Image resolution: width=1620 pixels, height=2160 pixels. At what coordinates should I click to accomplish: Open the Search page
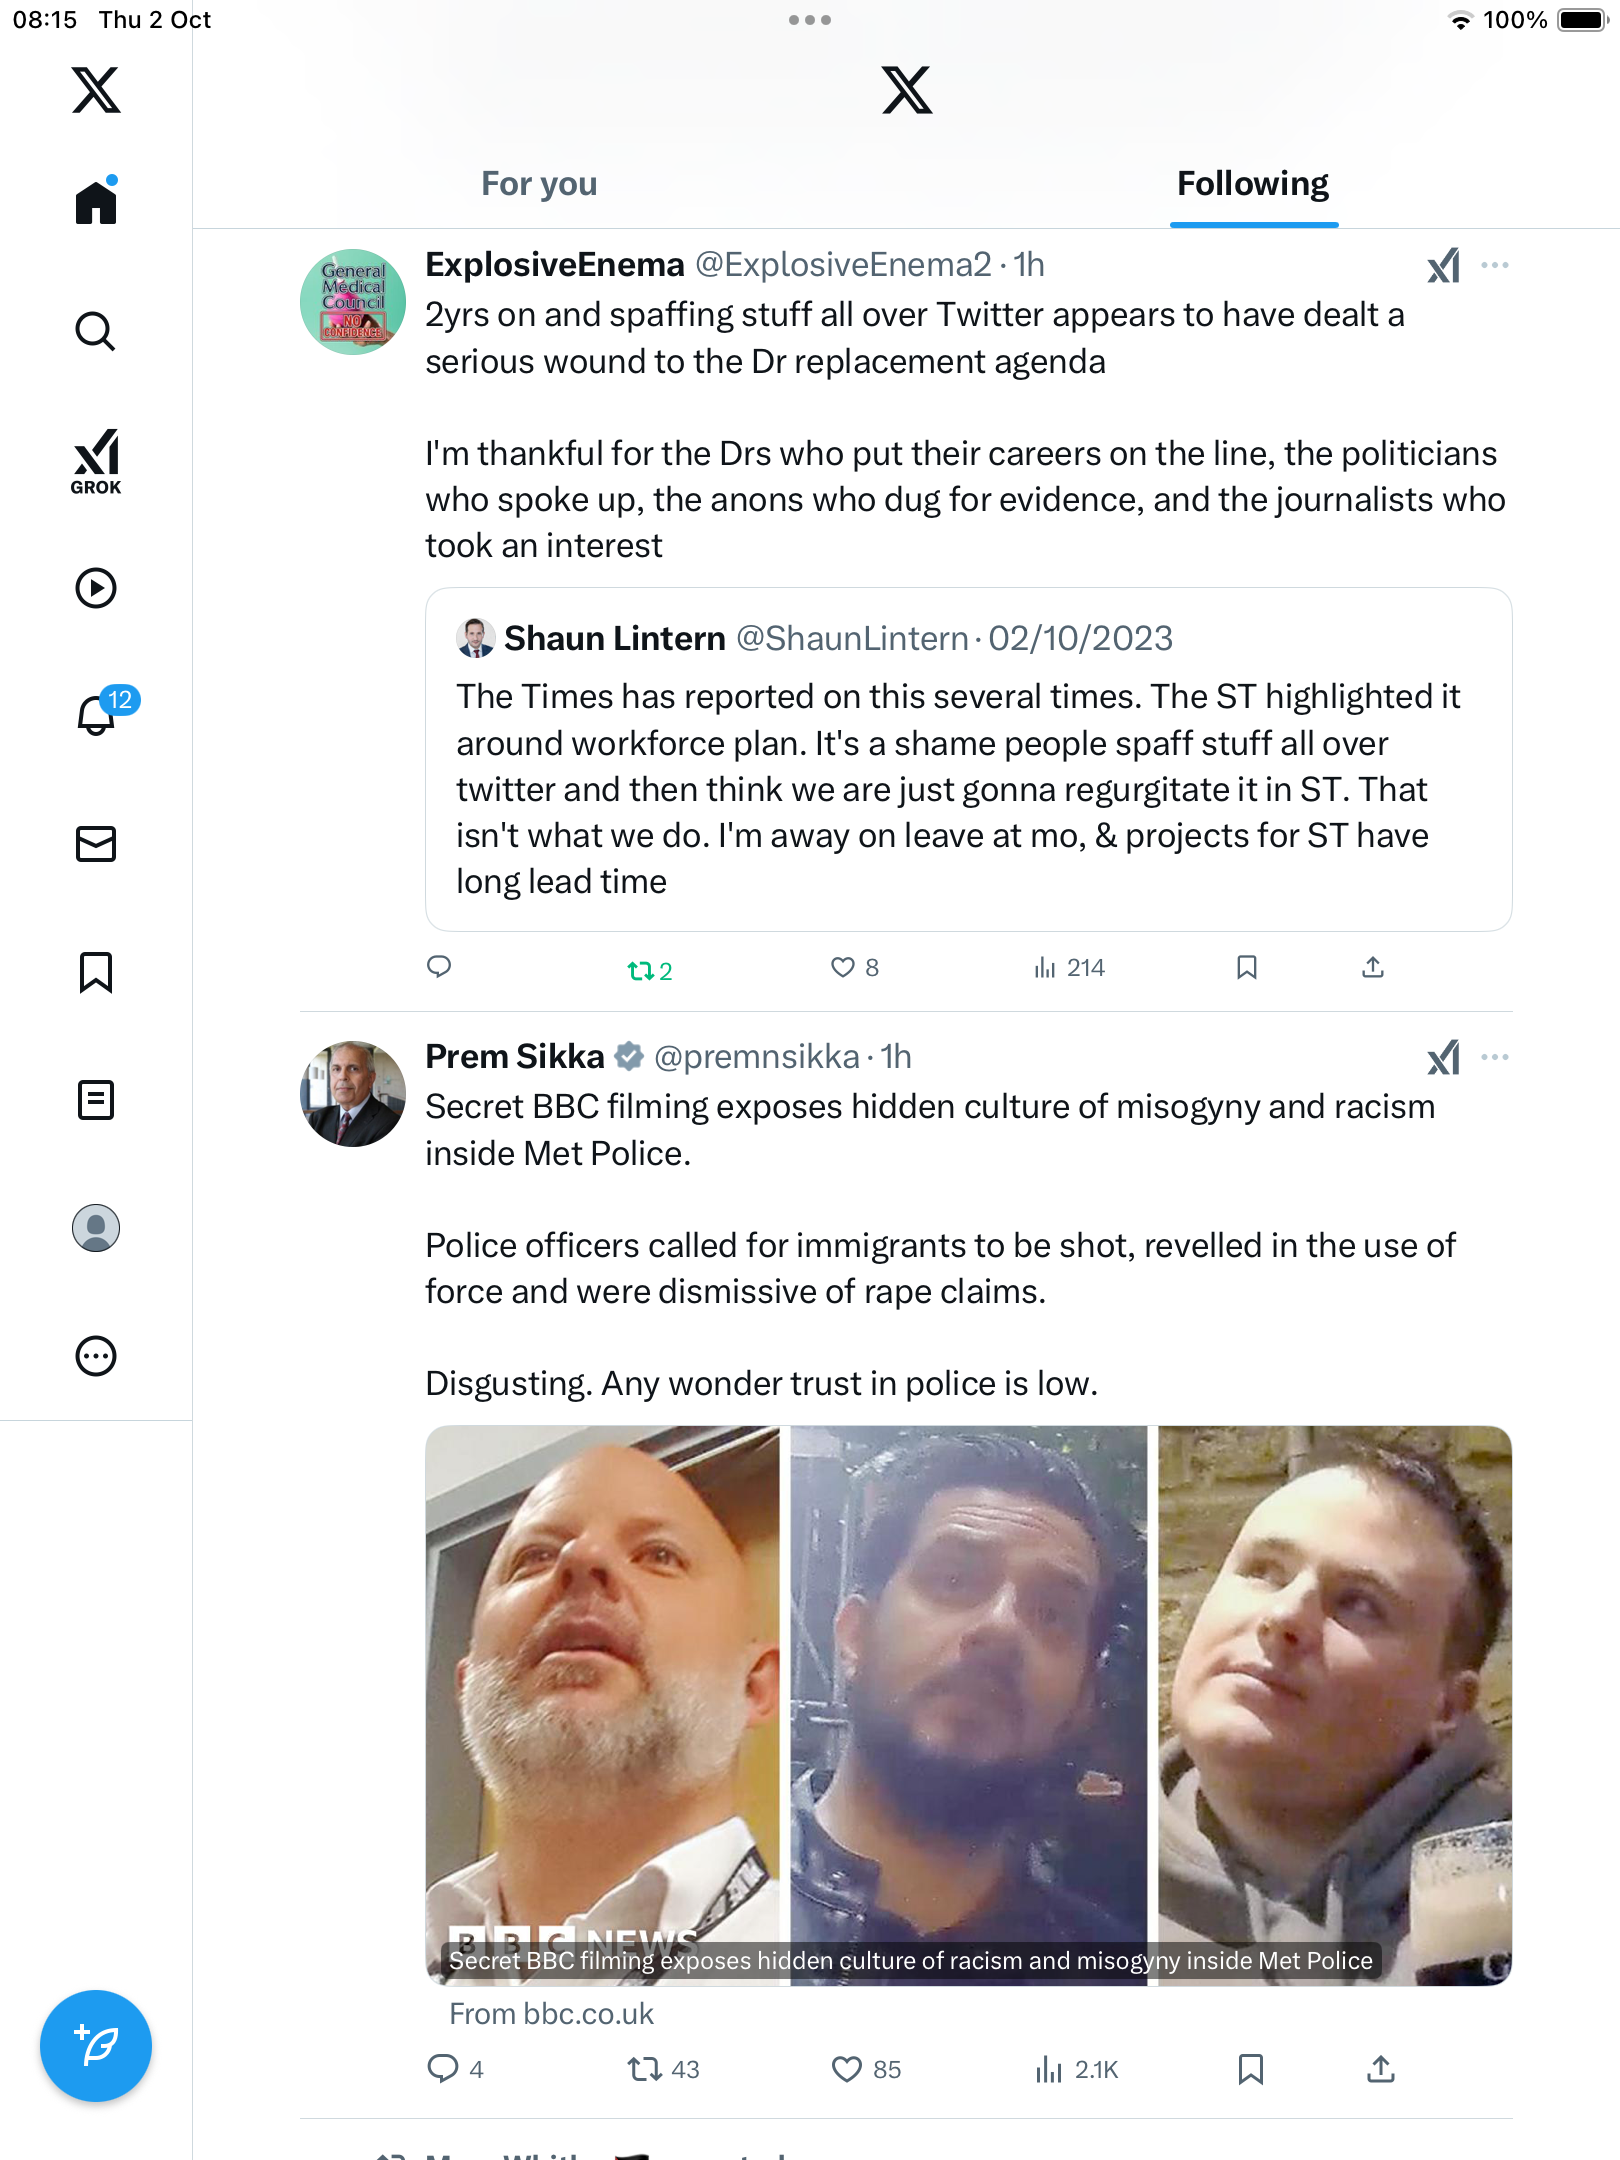[x=96, y=332]
